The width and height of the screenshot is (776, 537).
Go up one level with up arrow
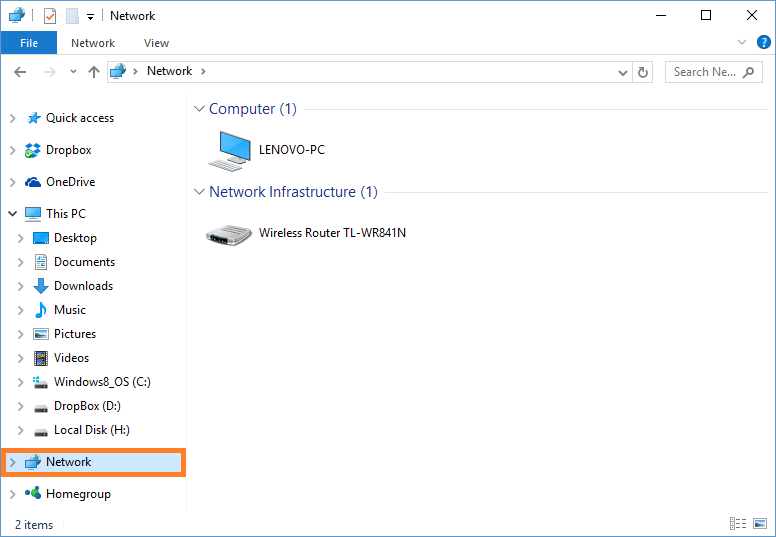[x=94, y=72]
